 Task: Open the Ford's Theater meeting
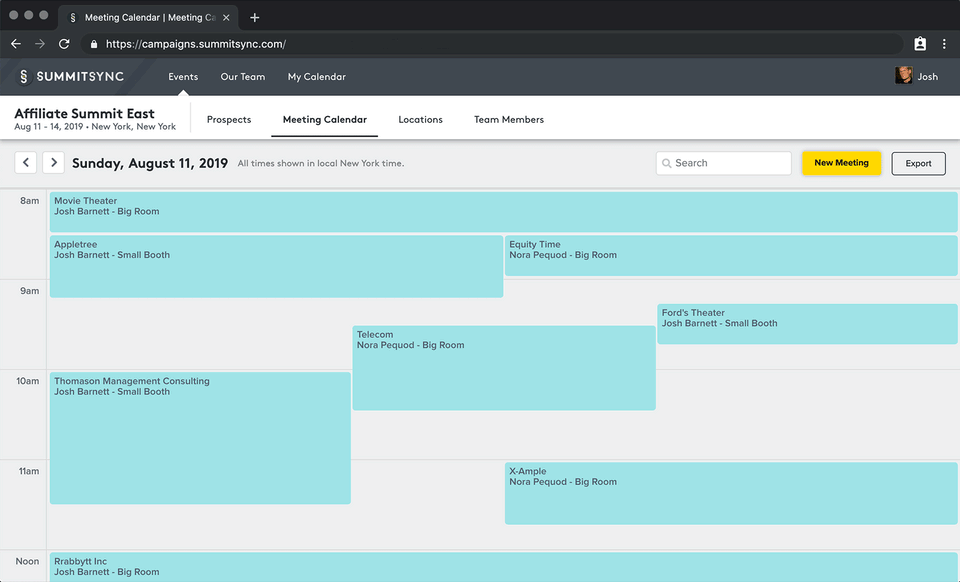click(808, 324)
